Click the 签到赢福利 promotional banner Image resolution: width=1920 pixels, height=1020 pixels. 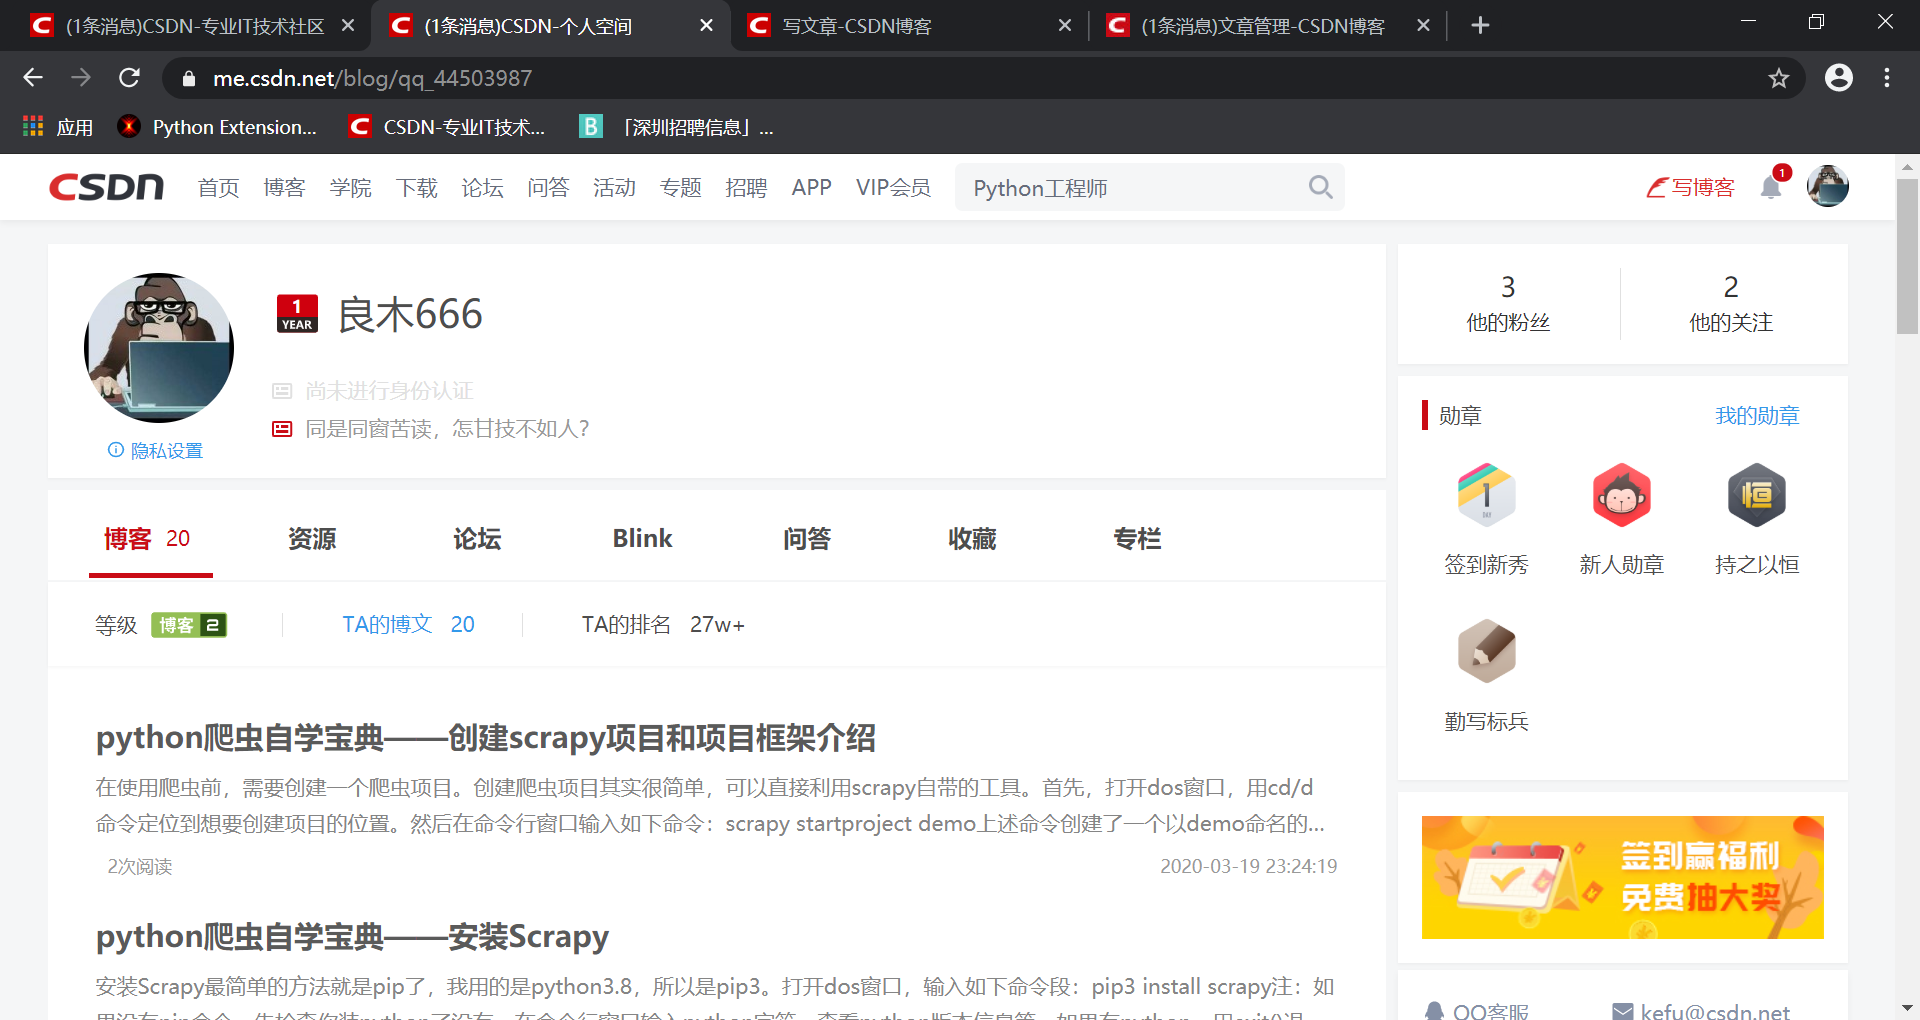click(x=1622, y=877)
